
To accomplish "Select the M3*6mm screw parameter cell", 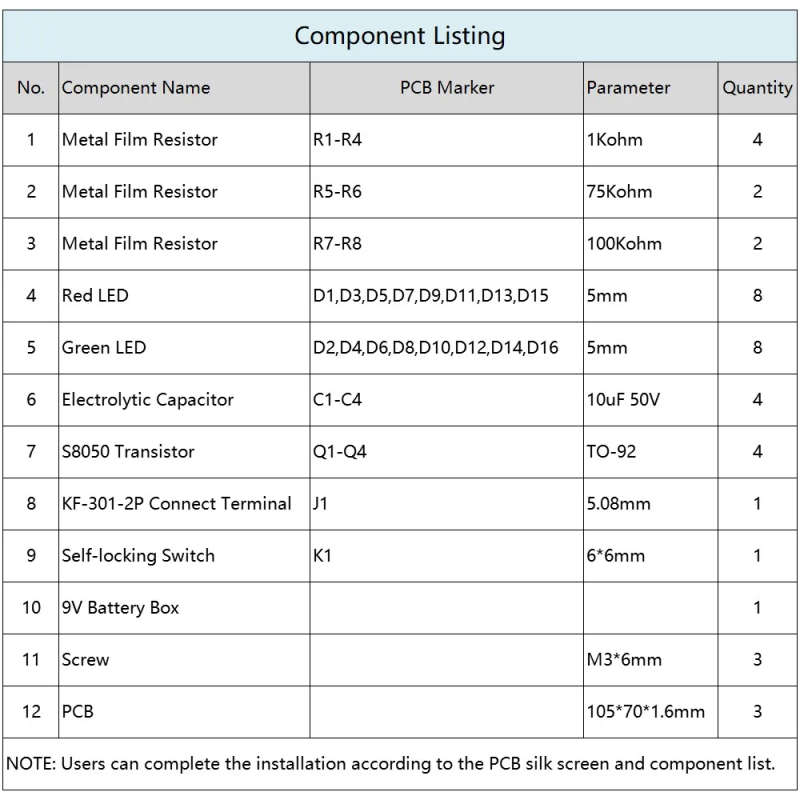I will [x=651, y=660].
